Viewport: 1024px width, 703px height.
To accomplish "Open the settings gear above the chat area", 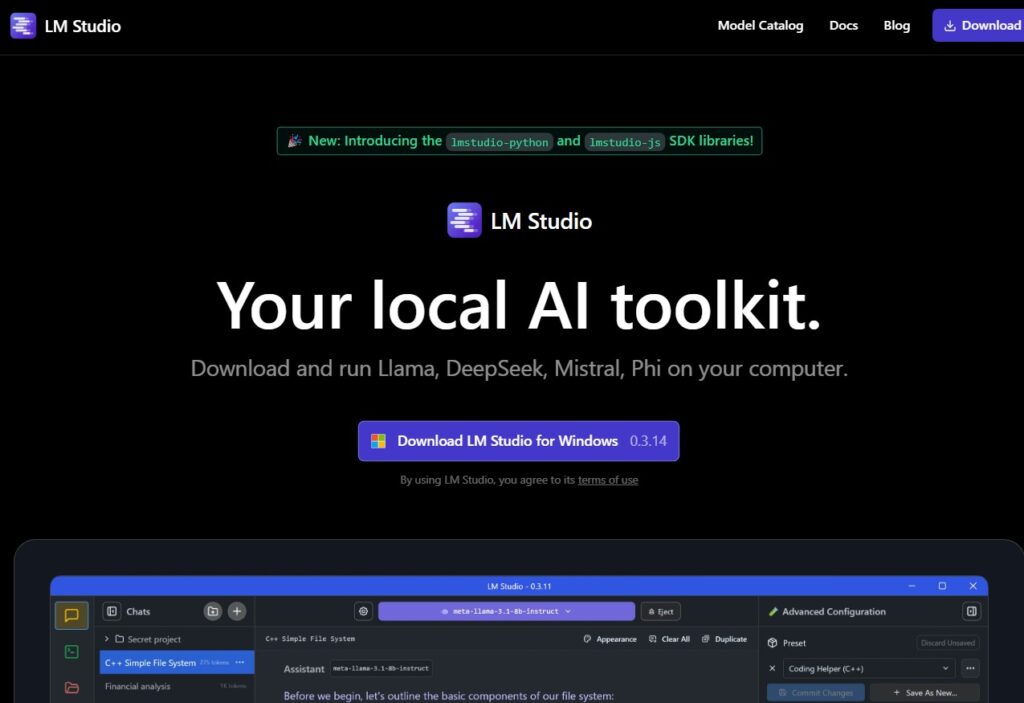I will (x=363, y=611).
